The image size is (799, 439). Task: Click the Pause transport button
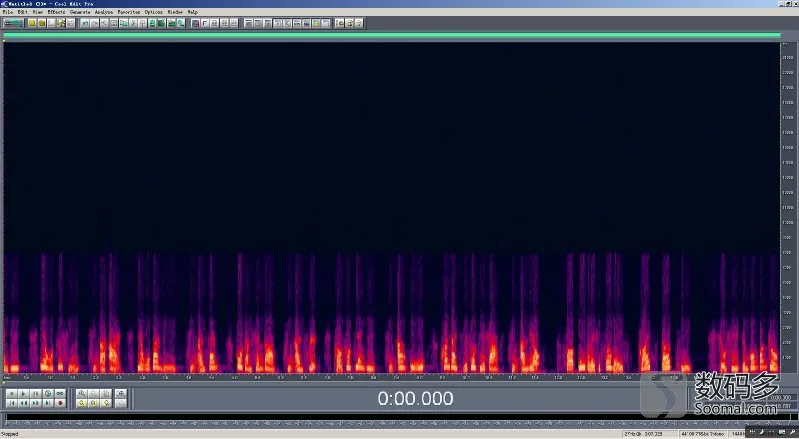[36, 394]
